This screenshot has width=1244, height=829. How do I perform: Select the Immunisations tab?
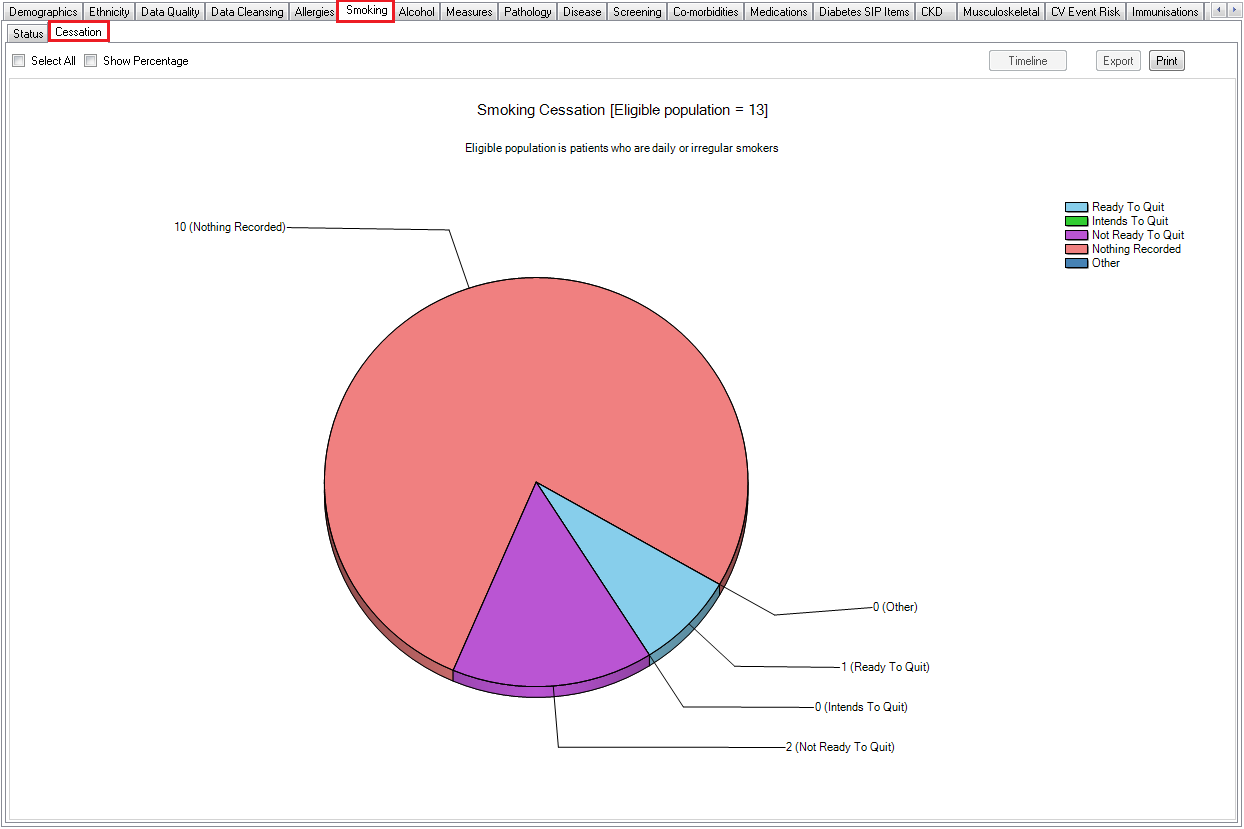pos(1165,12)
